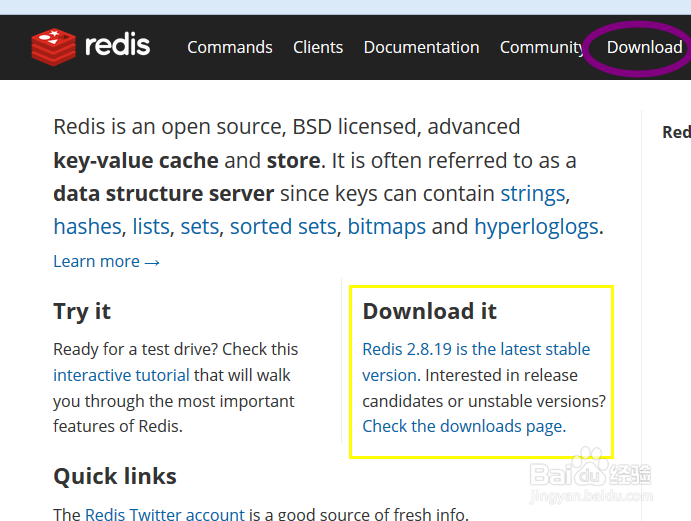The width and height of the screenshot is (691, 521).
Task: Open the hashes link
Action: pos(87,227)
